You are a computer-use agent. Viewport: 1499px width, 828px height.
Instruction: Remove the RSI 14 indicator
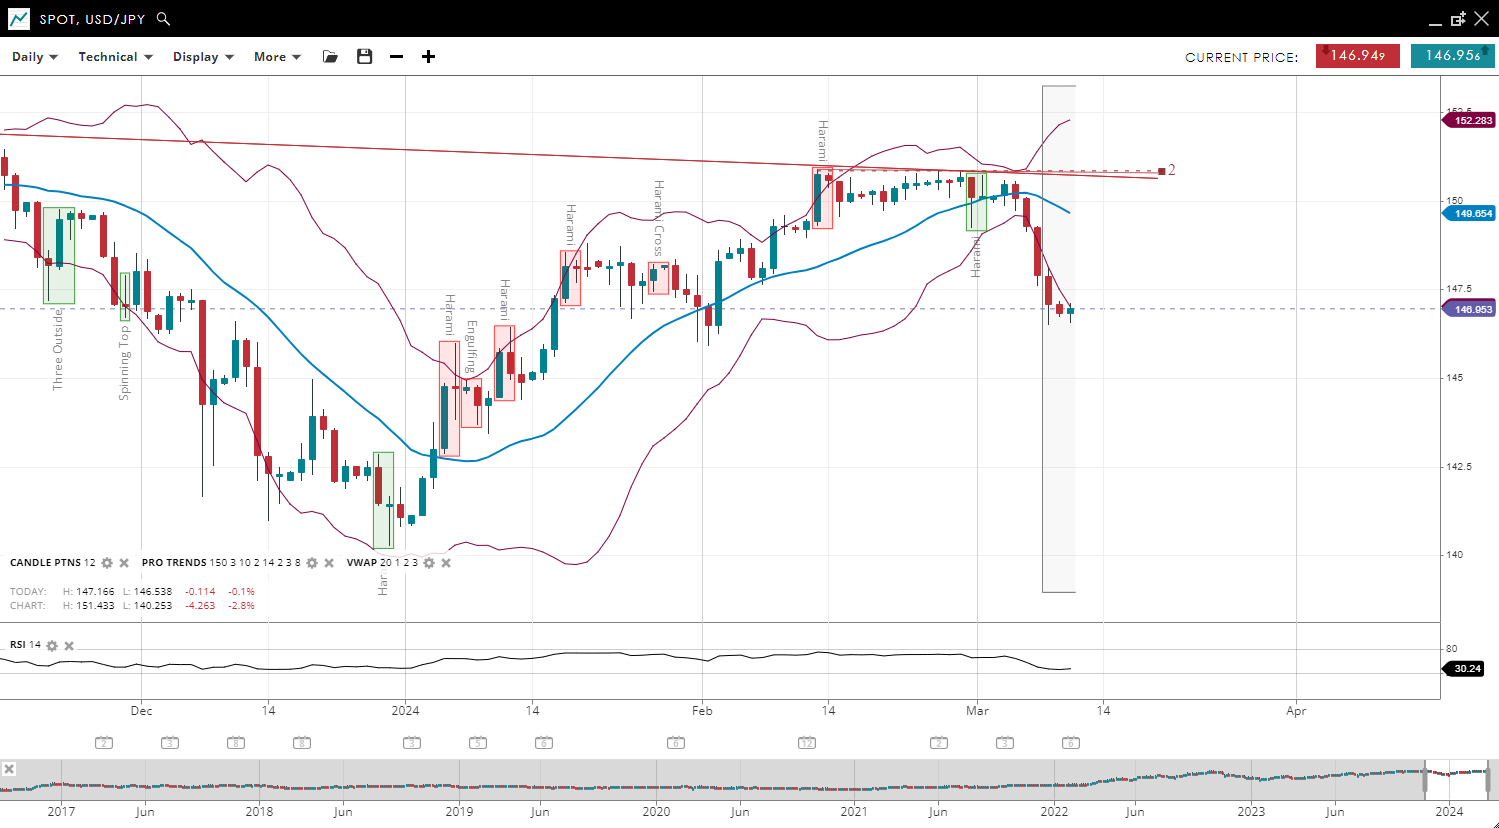point(69,646)
